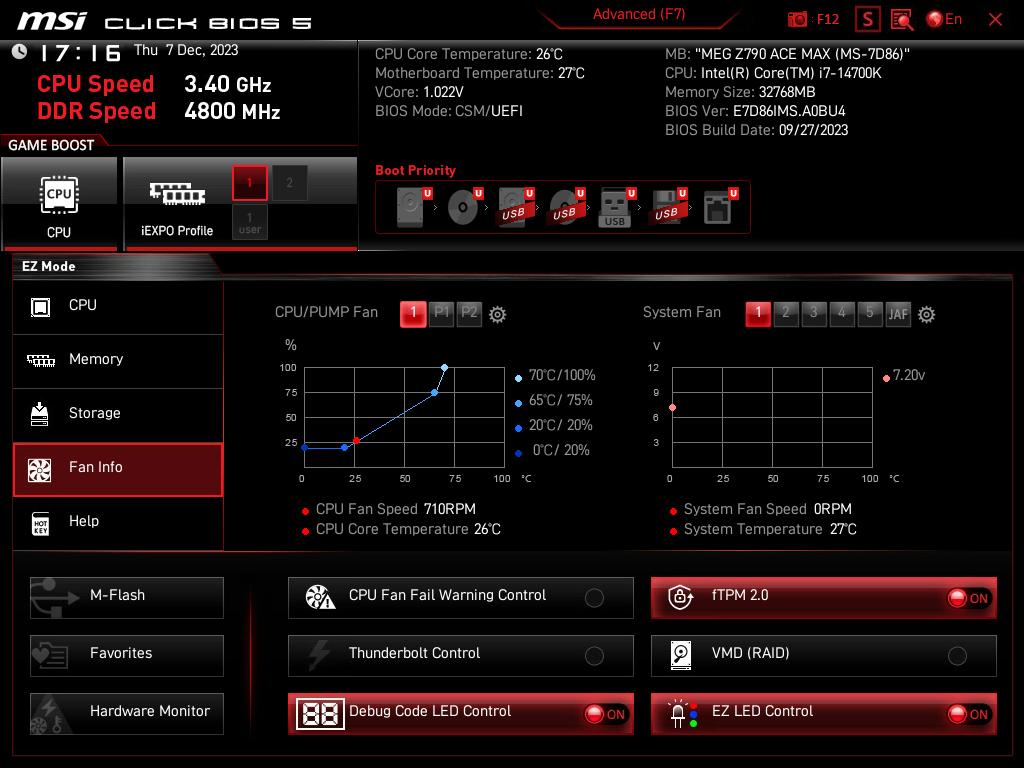Open the Storage section in EZ Mode
Screen dimensions: 1024x768
[118, 414]
